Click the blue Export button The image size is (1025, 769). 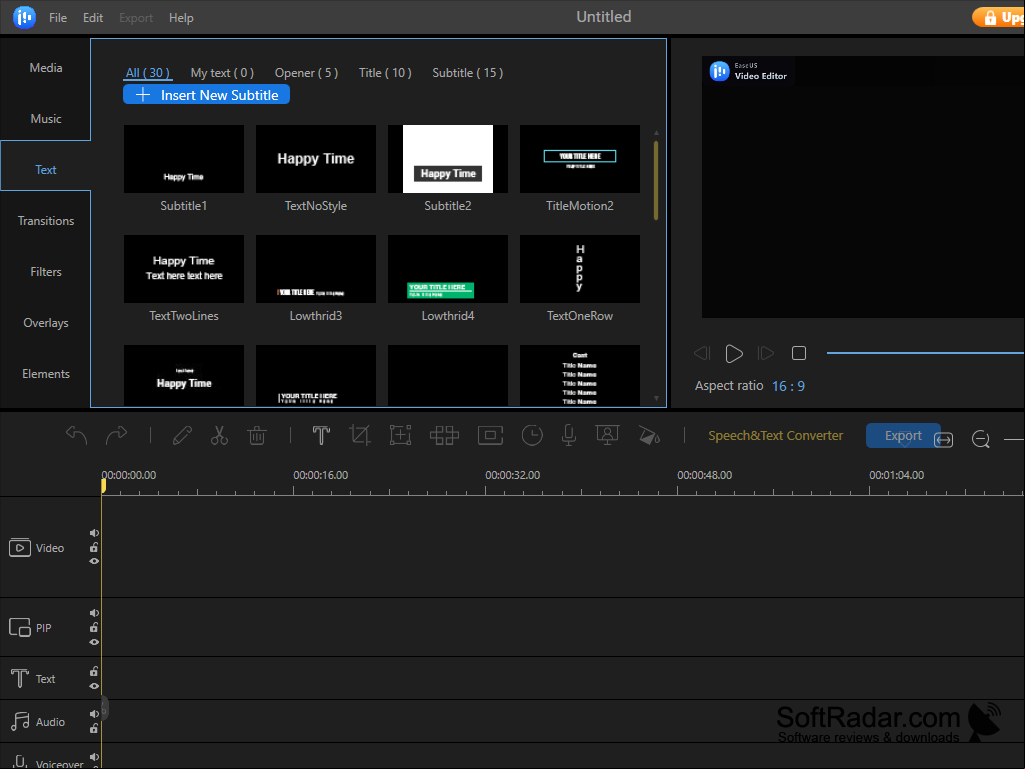903,436
